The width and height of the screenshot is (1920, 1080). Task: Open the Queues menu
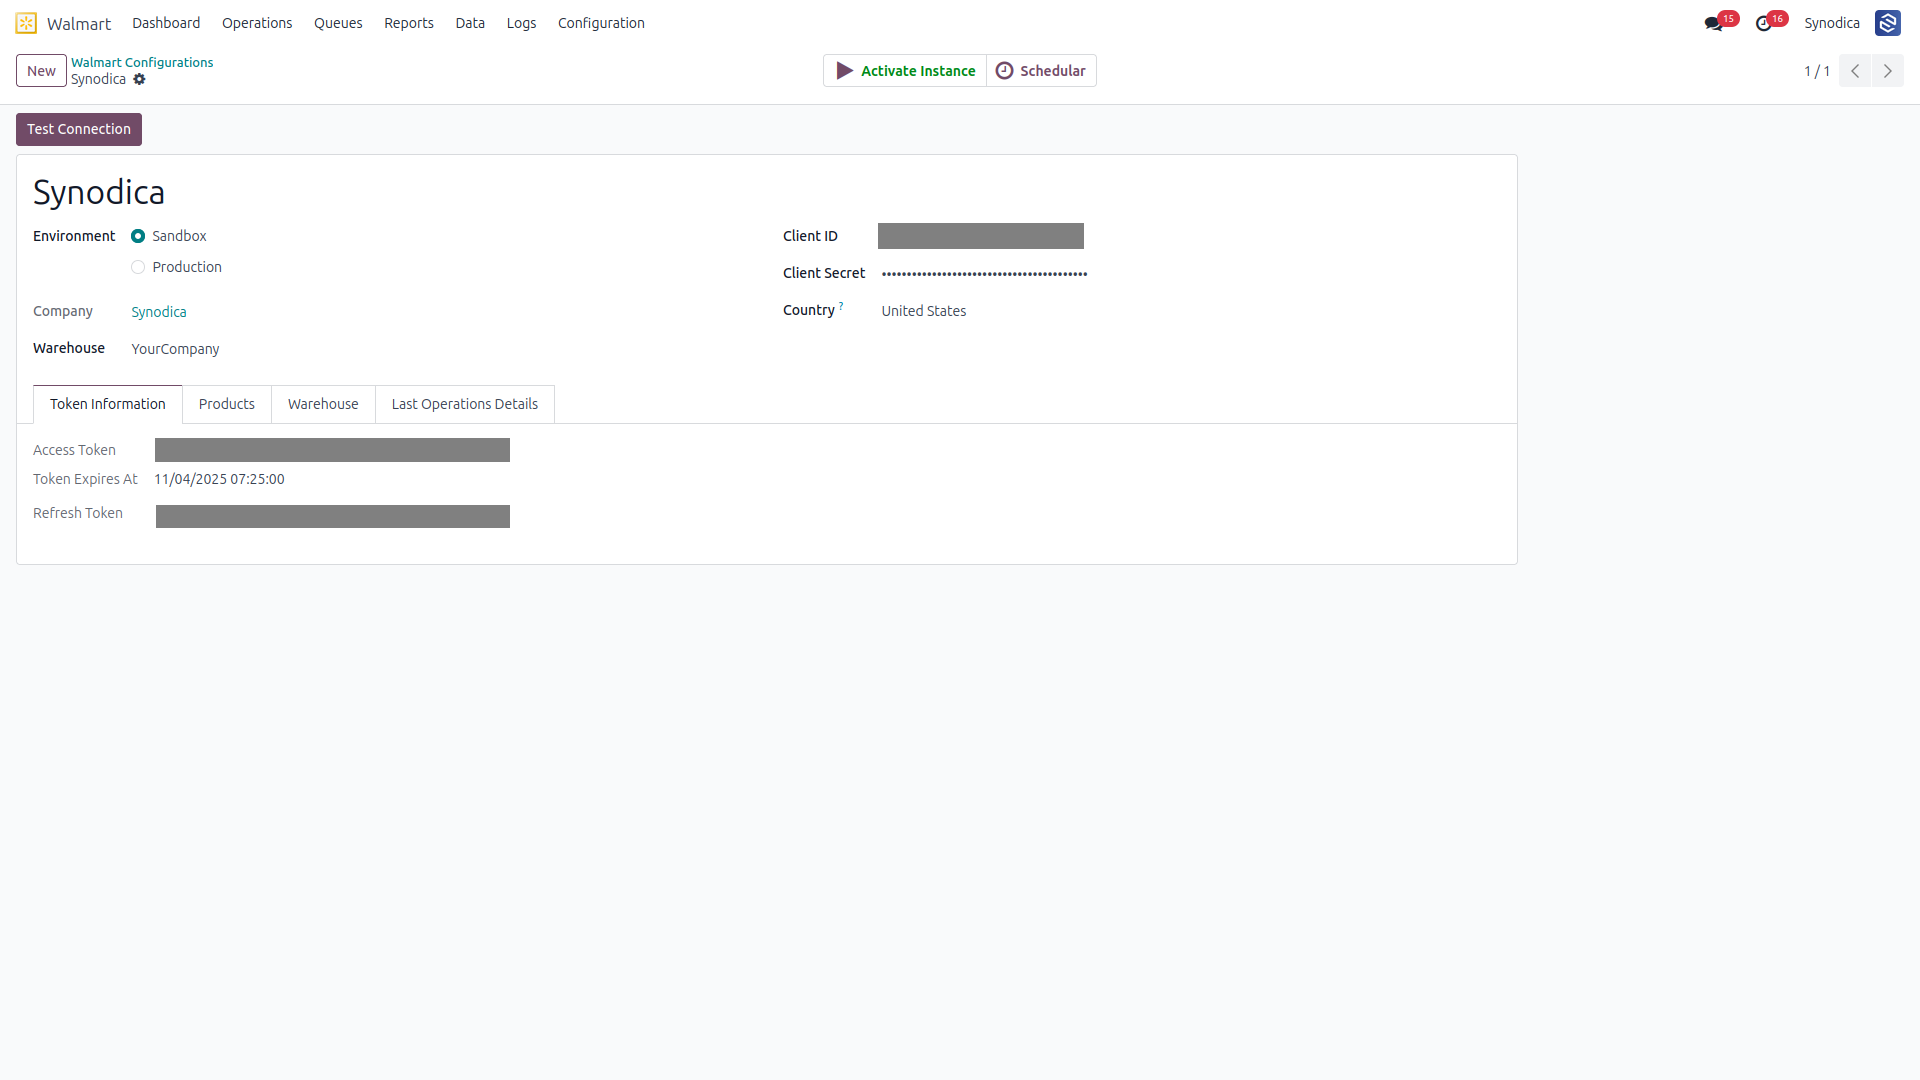pyautogui.click(x=338, y=23)
